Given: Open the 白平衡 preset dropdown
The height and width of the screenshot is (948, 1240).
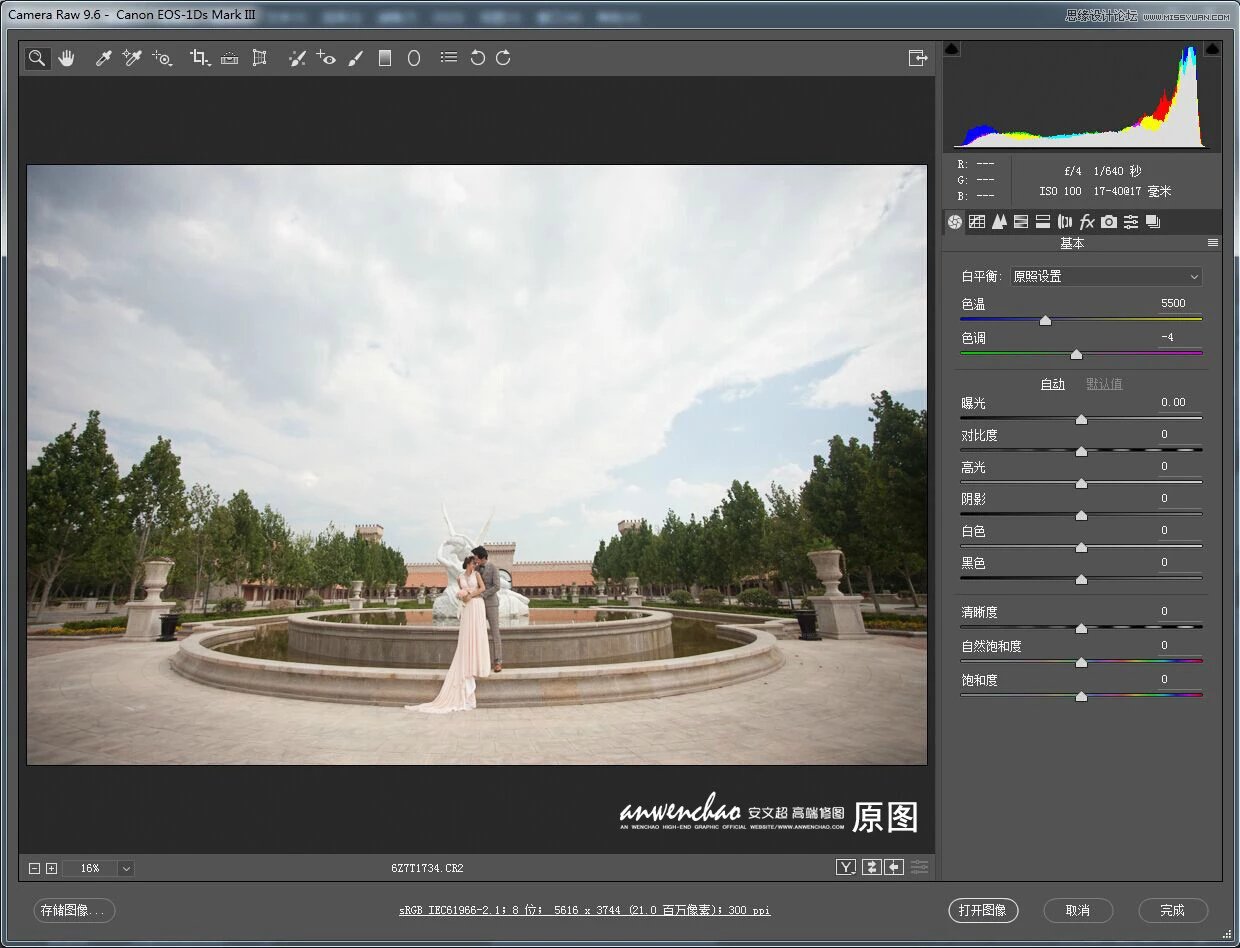Looking at the screenshot, I should click(x=1105, y=276).
